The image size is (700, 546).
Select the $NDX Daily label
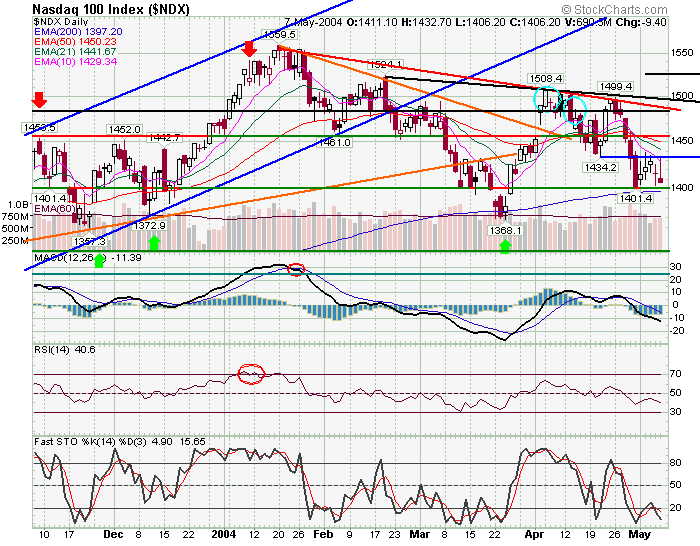(x=61, y=22)
